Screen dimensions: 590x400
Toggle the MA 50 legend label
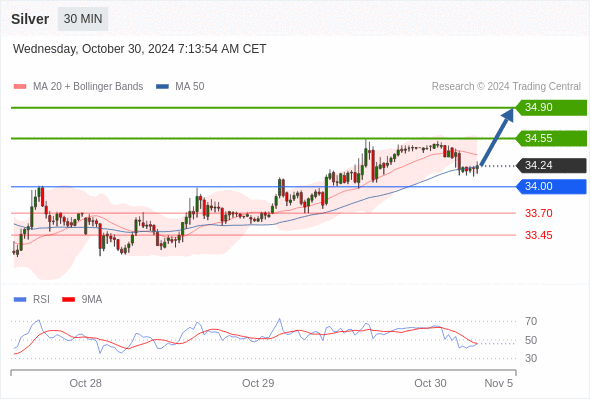(190, 87)
